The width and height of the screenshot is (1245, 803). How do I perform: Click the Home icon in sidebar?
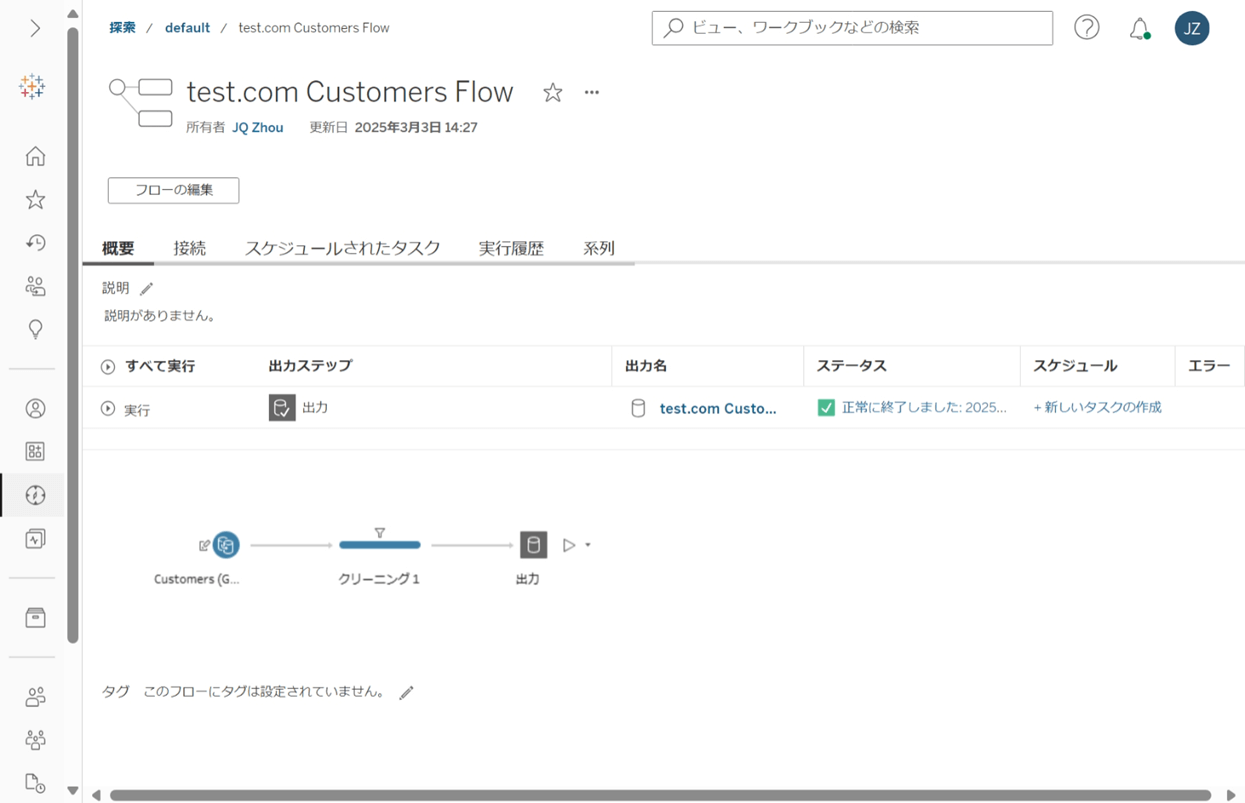35,156
